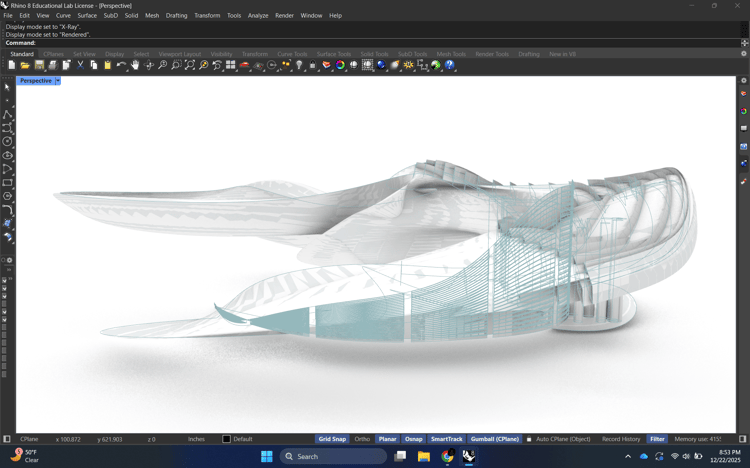Open the Inches units selector
Screen dimensions: 750x468
pyautogui.click(x=196, y=439)
